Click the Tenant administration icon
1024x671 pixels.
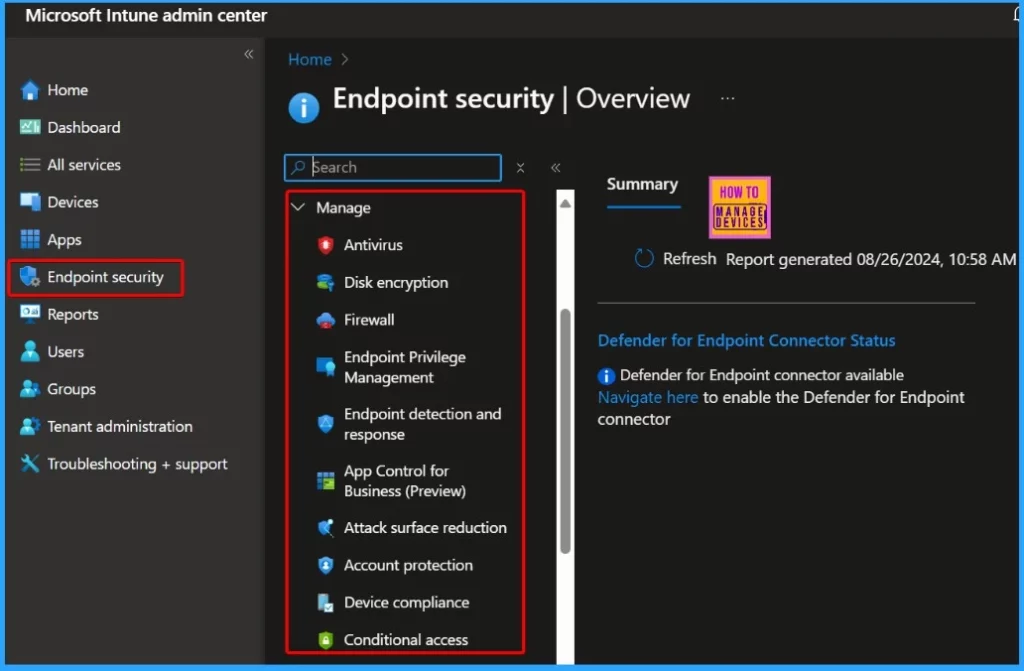[x=29, y=426]
